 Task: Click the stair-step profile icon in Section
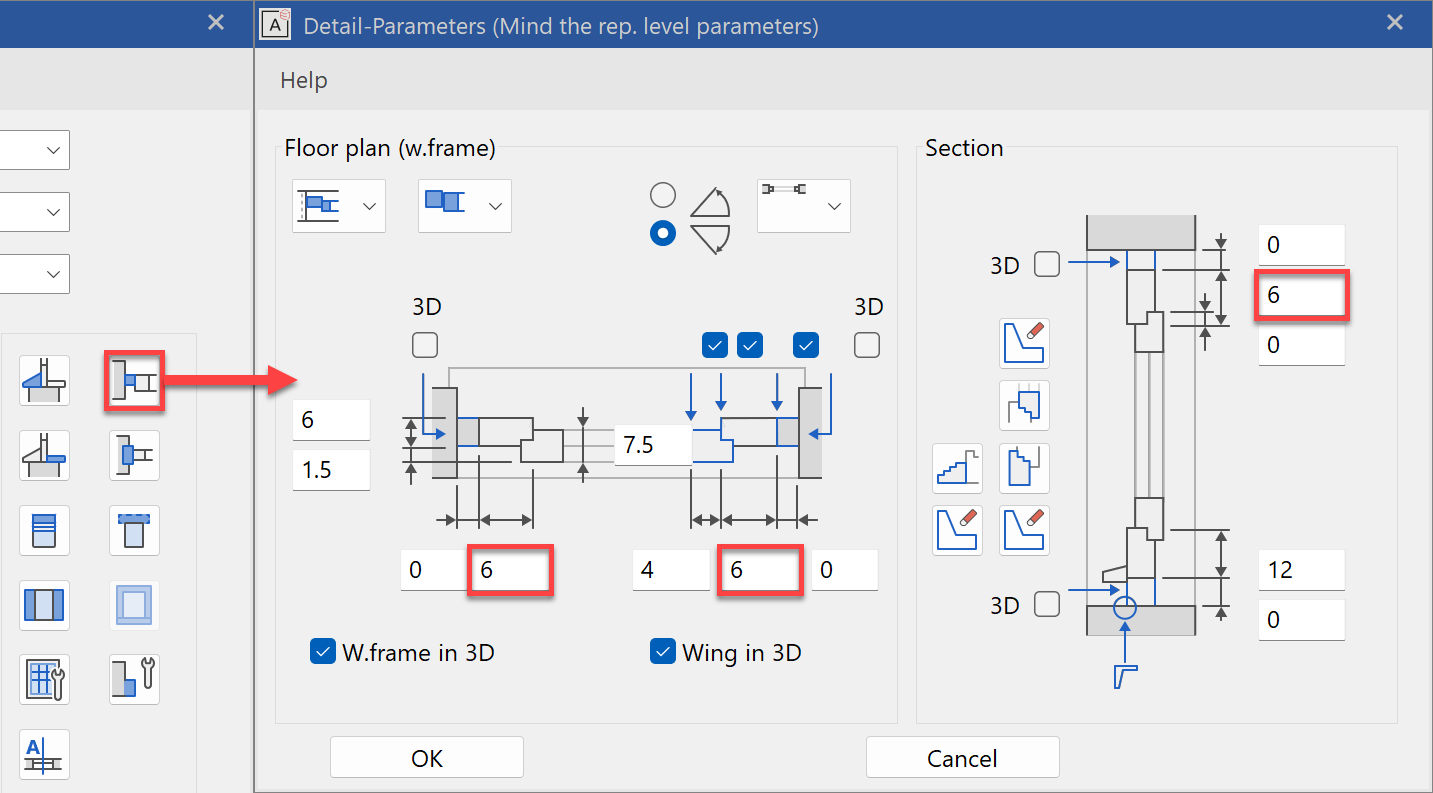coord(958,469)
